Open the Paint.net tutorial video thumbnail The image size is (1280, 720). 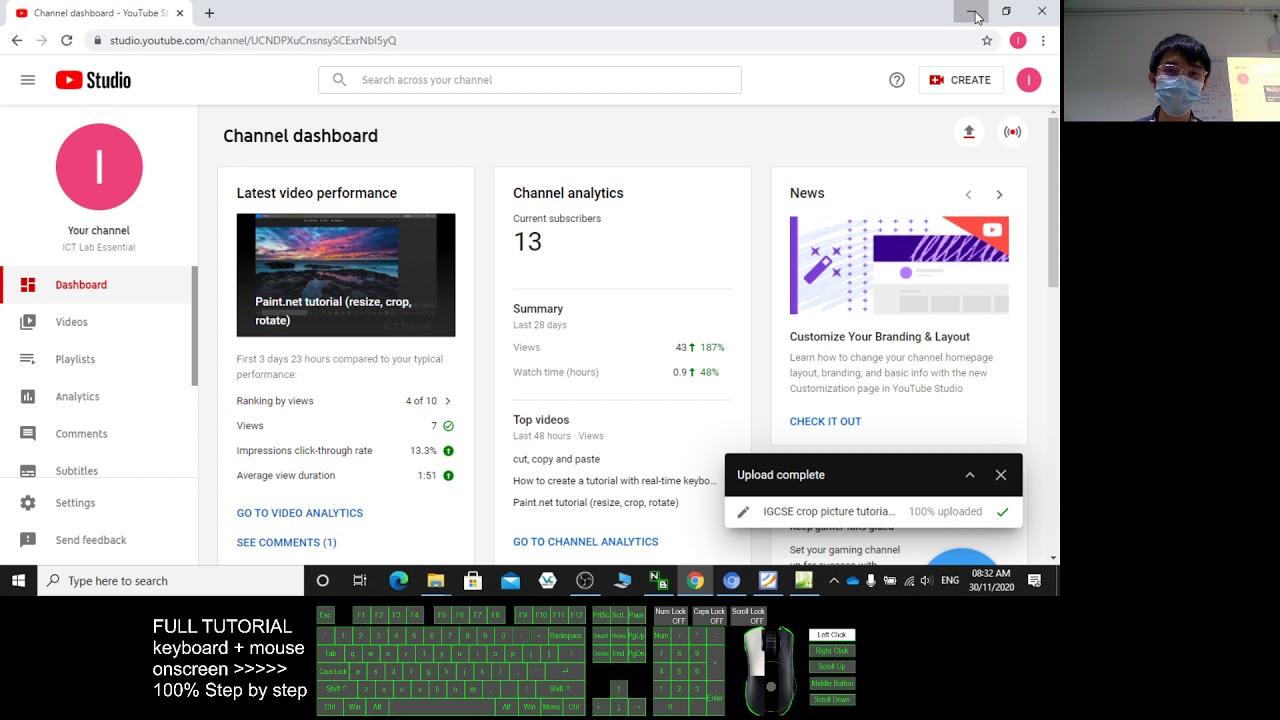346,275
